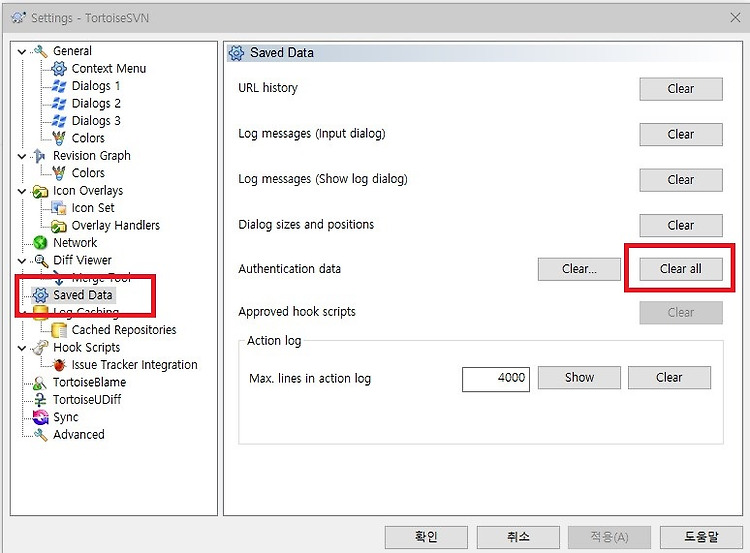The width and height of the screenshot is (750, 553).
Task: Collapse the Diff Viewer tree node
Action: (22, 261)
